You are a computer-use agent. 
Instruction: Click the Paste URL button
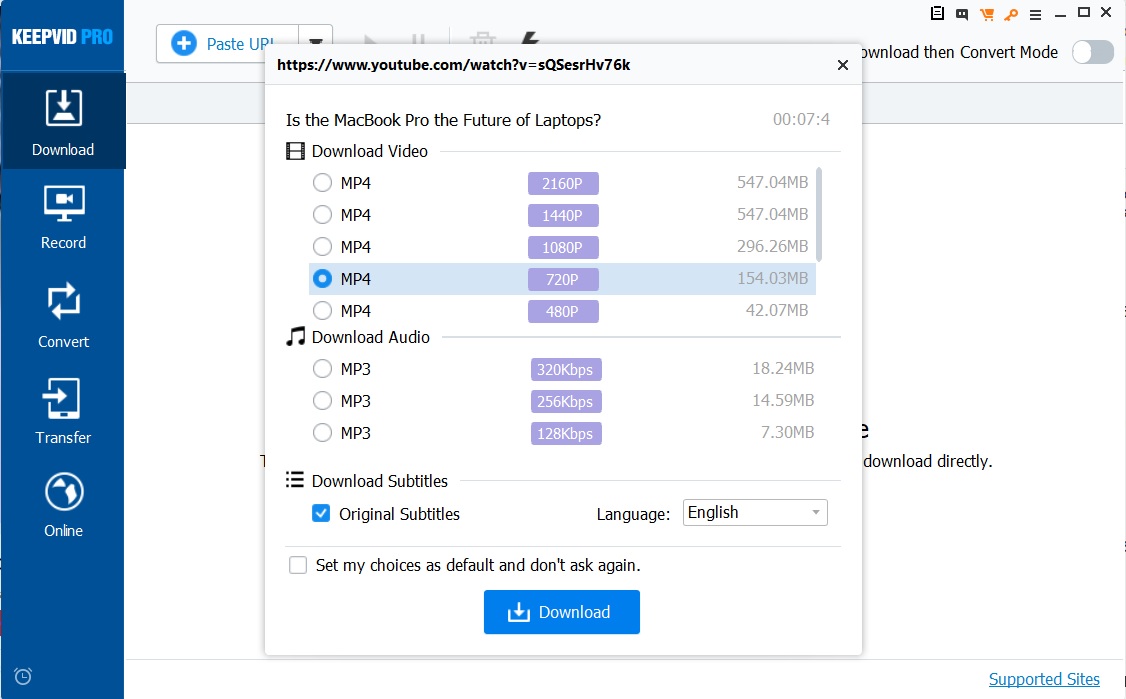[227, 44]
